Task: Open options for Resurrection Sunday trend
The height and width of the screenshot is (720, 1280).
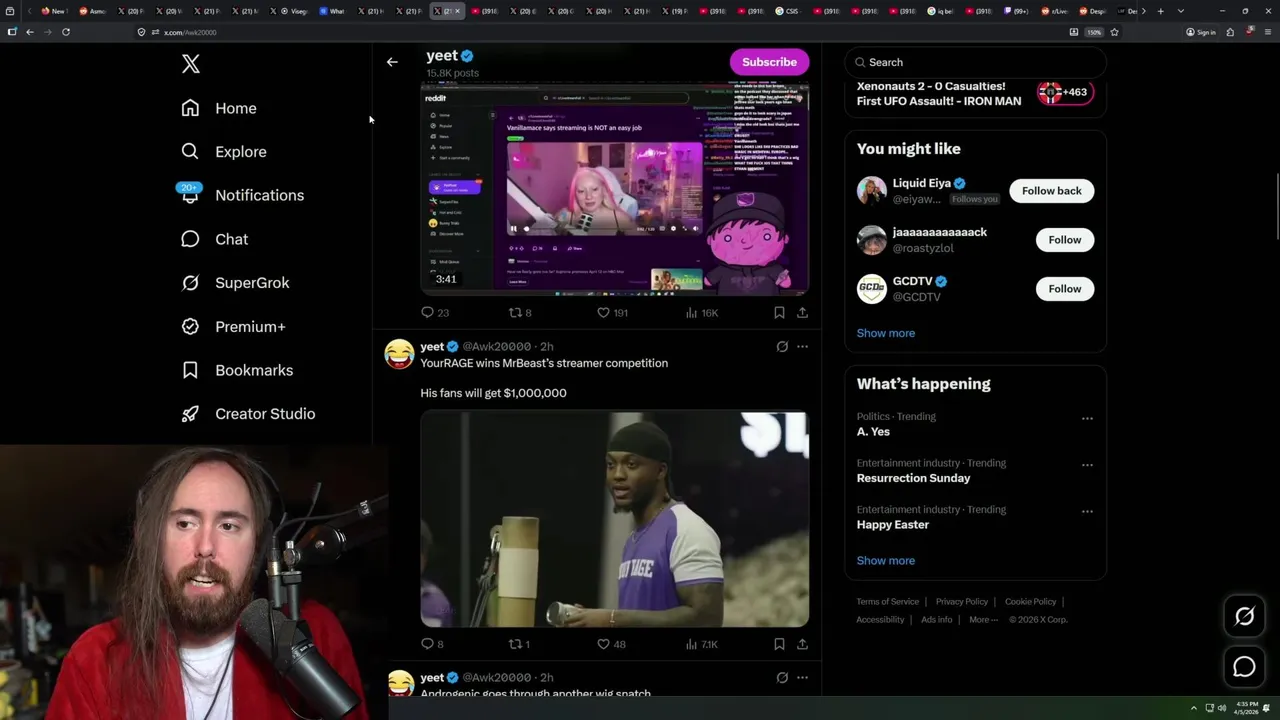Action: (1087, 465)
